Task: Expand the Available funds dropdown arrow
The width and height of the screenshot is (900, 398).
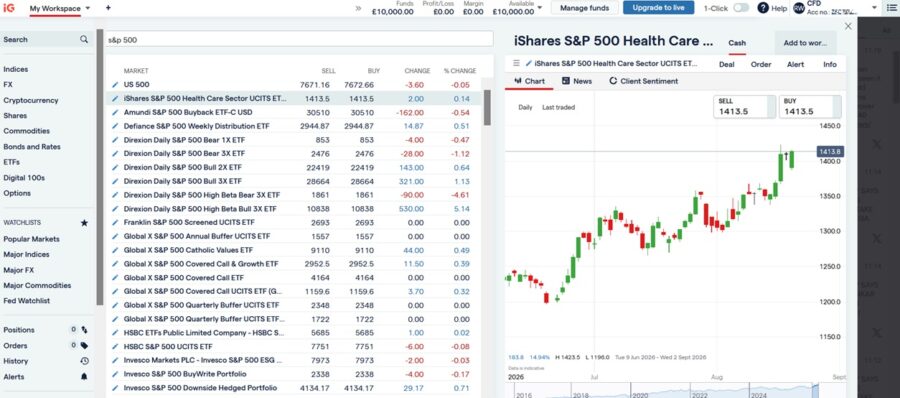Action: pyautogui.click(x=540, y=8)
